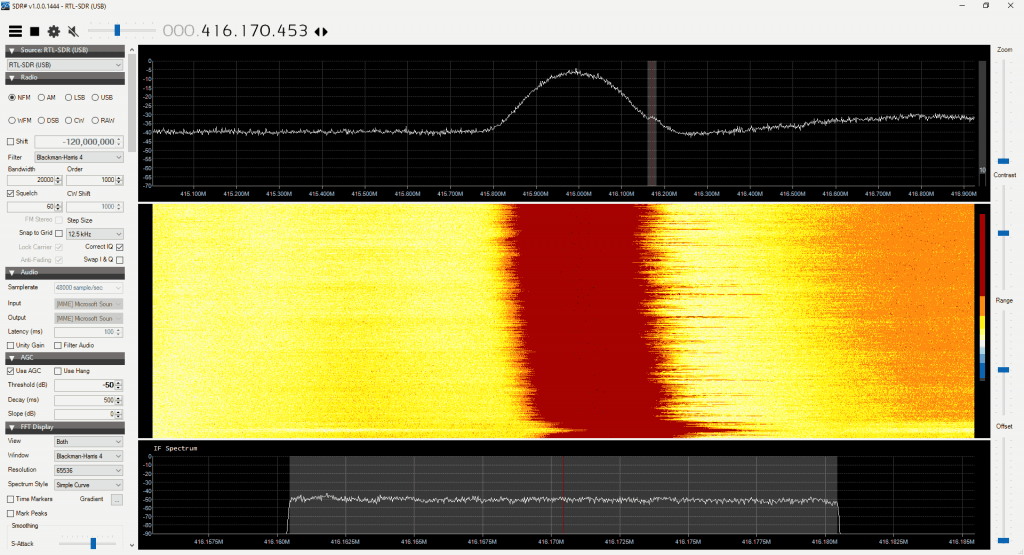Click the frequency tuning arrows icon

click(320, 32)
